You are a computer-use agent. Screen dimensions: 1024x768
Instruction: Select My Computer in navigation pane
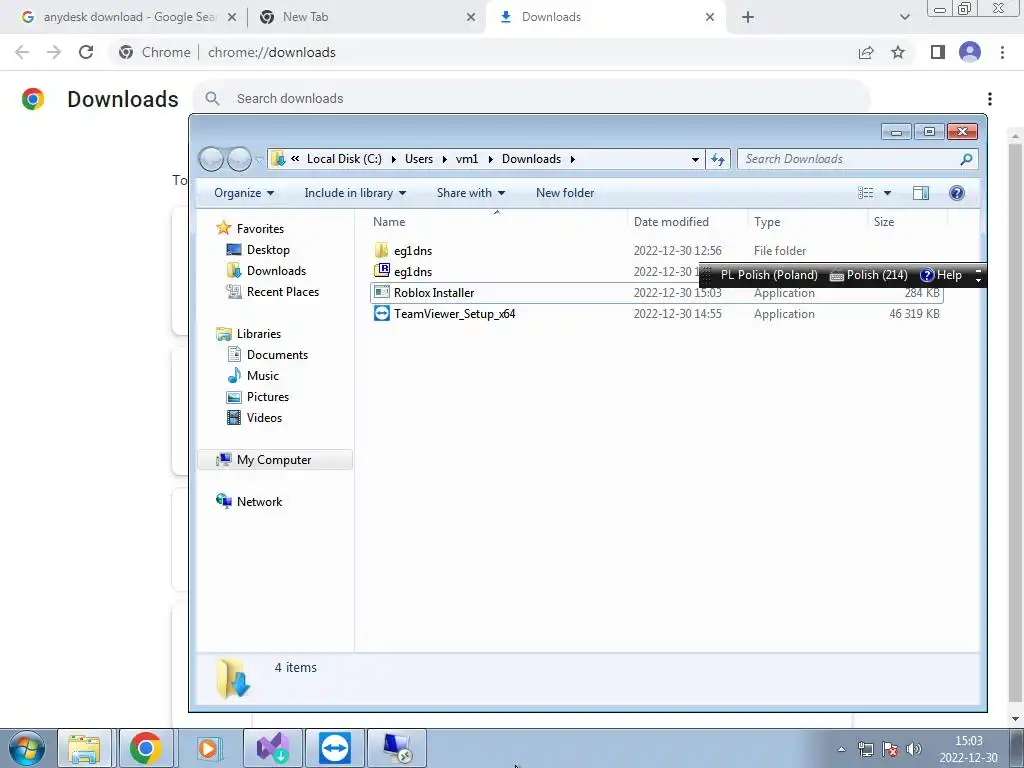coord(274,460)
